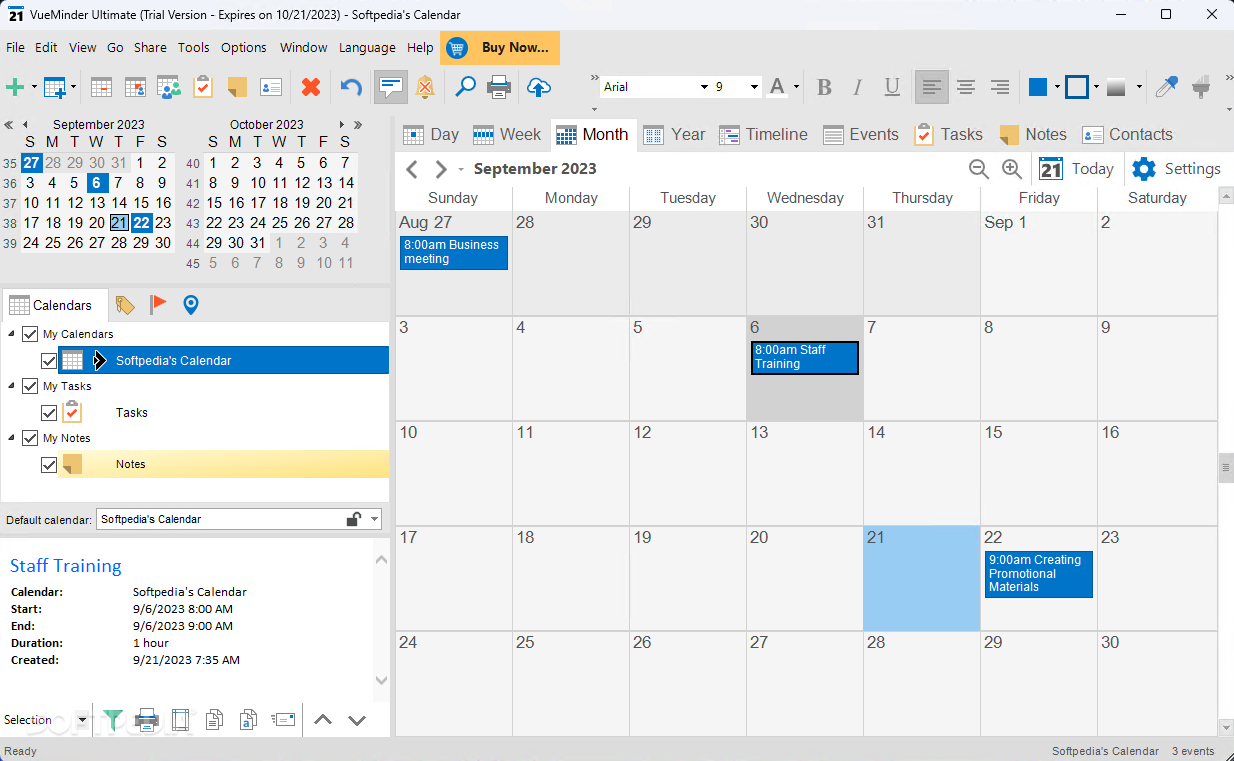Click the Buy Now button
1234x761 pixels.
pyautogui.click(x=500, y=47)
